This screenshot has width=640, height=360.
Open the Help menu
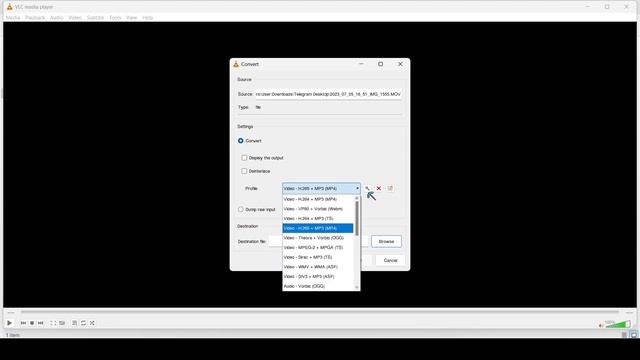[x=148, y=18]
